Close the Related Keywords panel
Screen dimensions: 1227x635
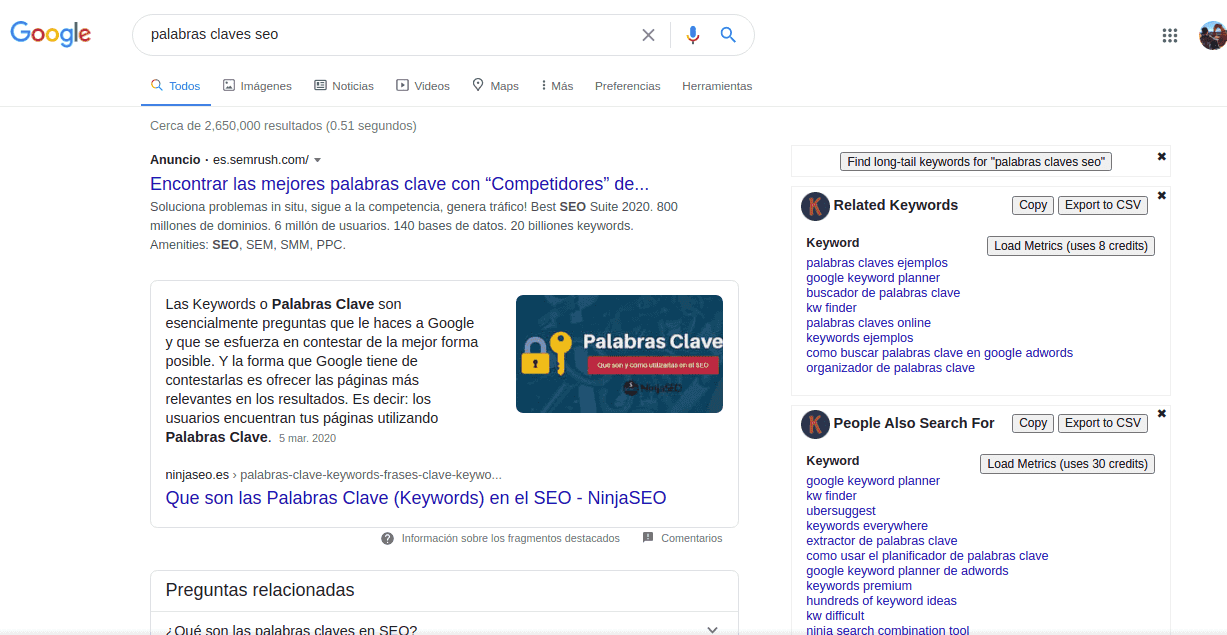(1161, 195)
